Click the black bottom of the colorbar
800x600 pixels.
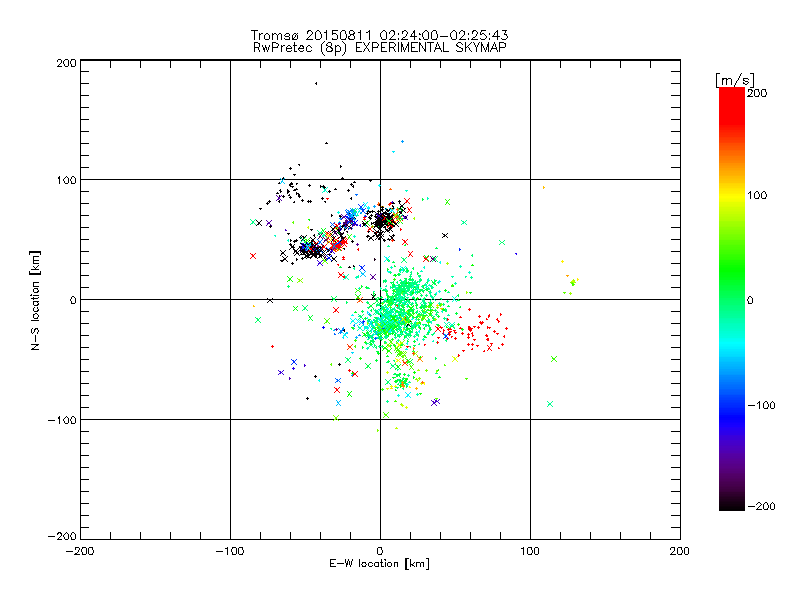click(732, 503)
